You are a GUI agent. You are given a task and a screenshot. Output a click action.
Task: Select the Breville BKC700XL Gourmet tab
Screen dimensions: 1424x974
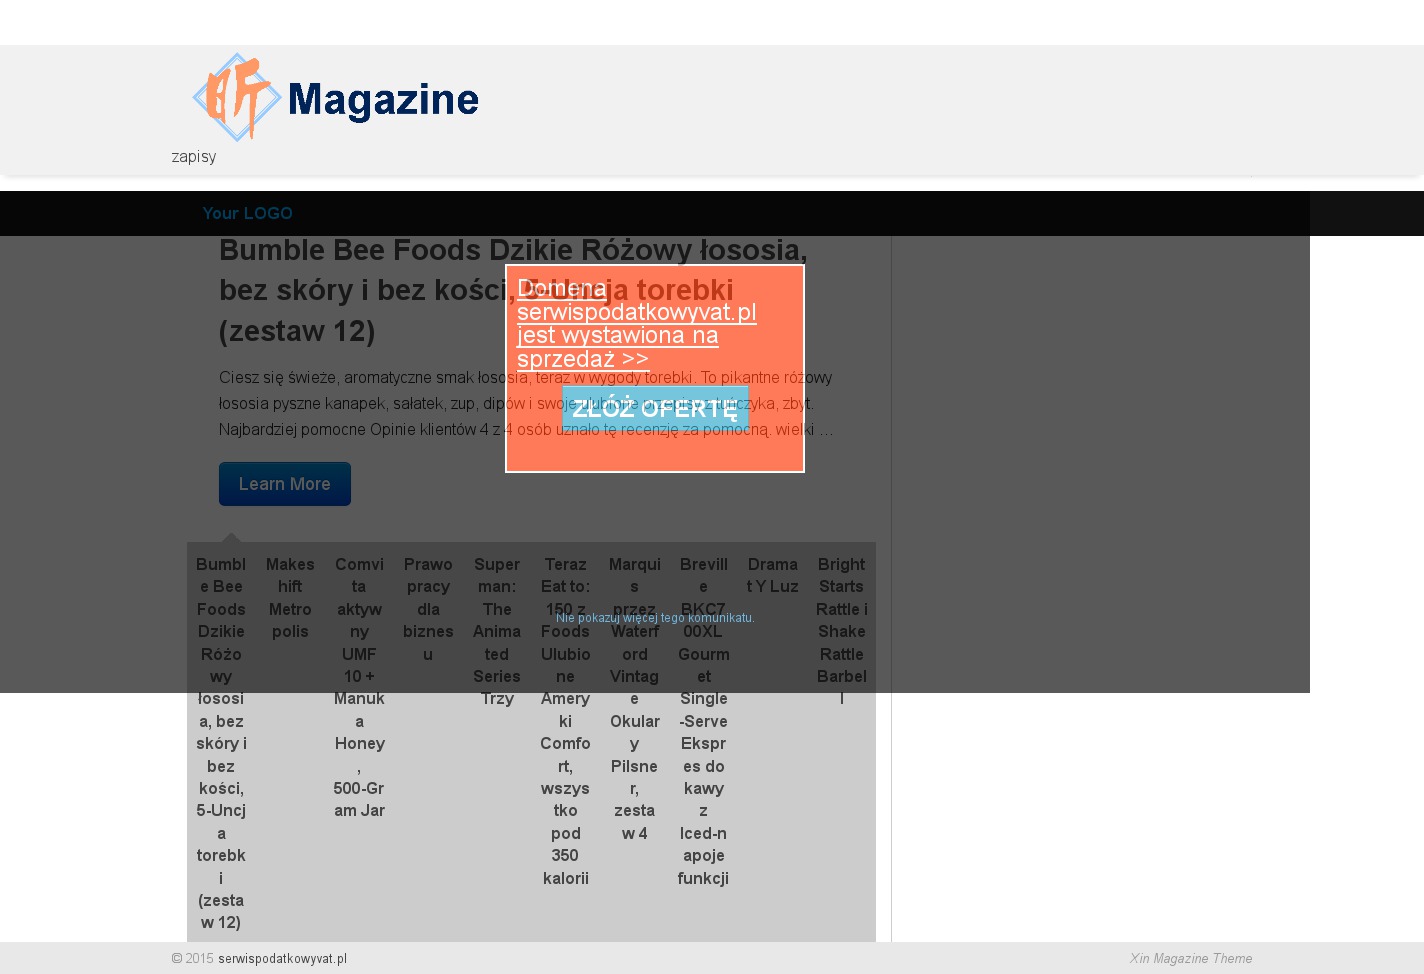point(703,720)
